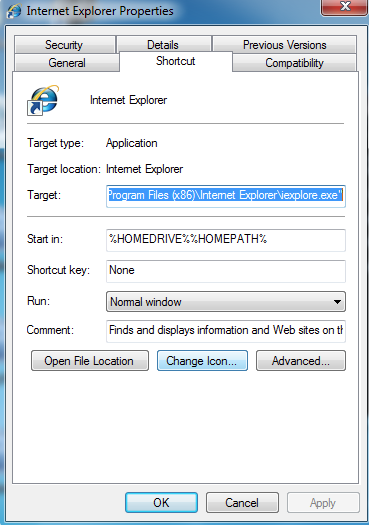Click the Comment text field
Viewport: 369px width, 525px height.
(x=226, y=331)
